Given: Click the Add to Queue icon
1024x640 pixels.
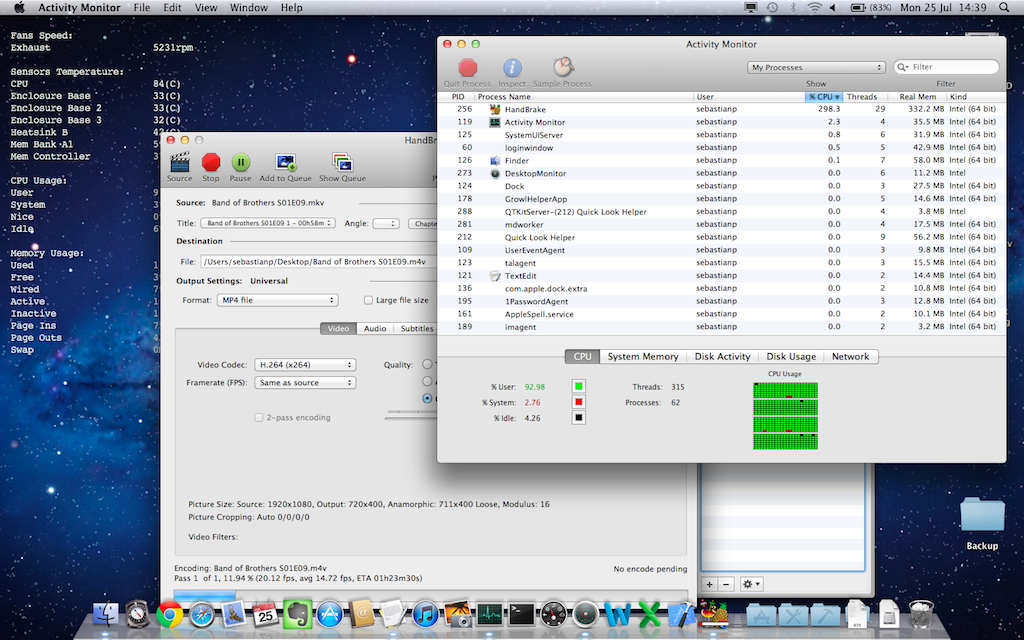Looking at the screenshot, I should click(x=285, y=162).
